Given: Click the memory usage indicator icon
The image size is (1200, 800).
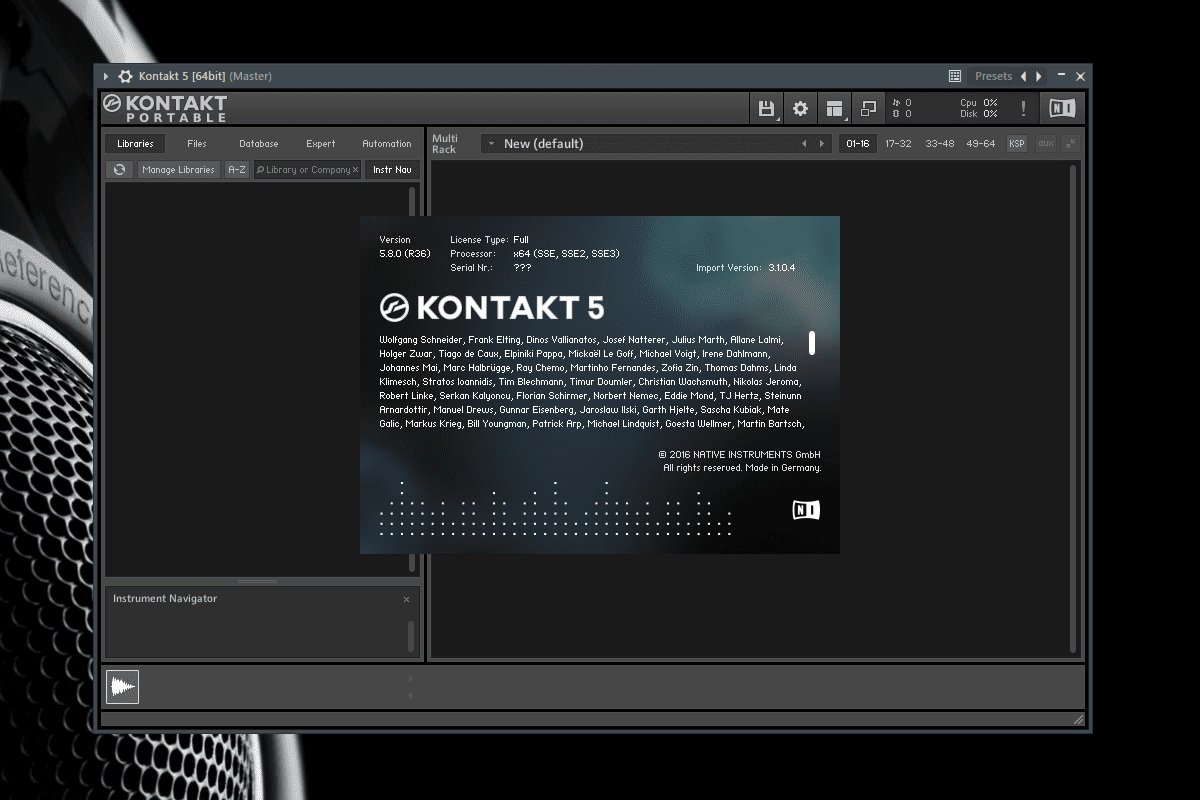Looking at the screenshot, I should 896,114.
